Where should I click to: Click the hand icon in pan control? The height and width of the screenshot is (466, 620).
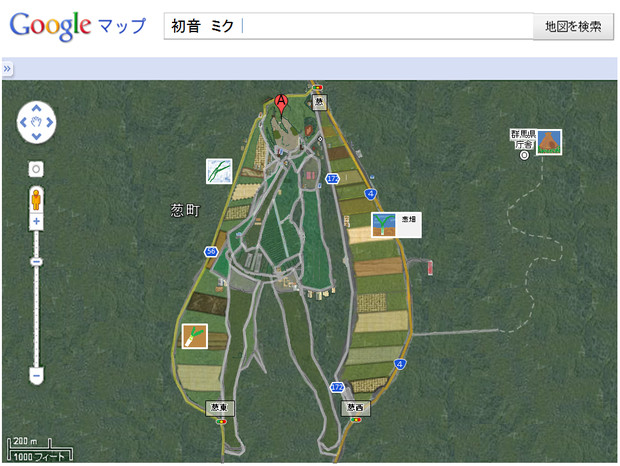(36, 122)
